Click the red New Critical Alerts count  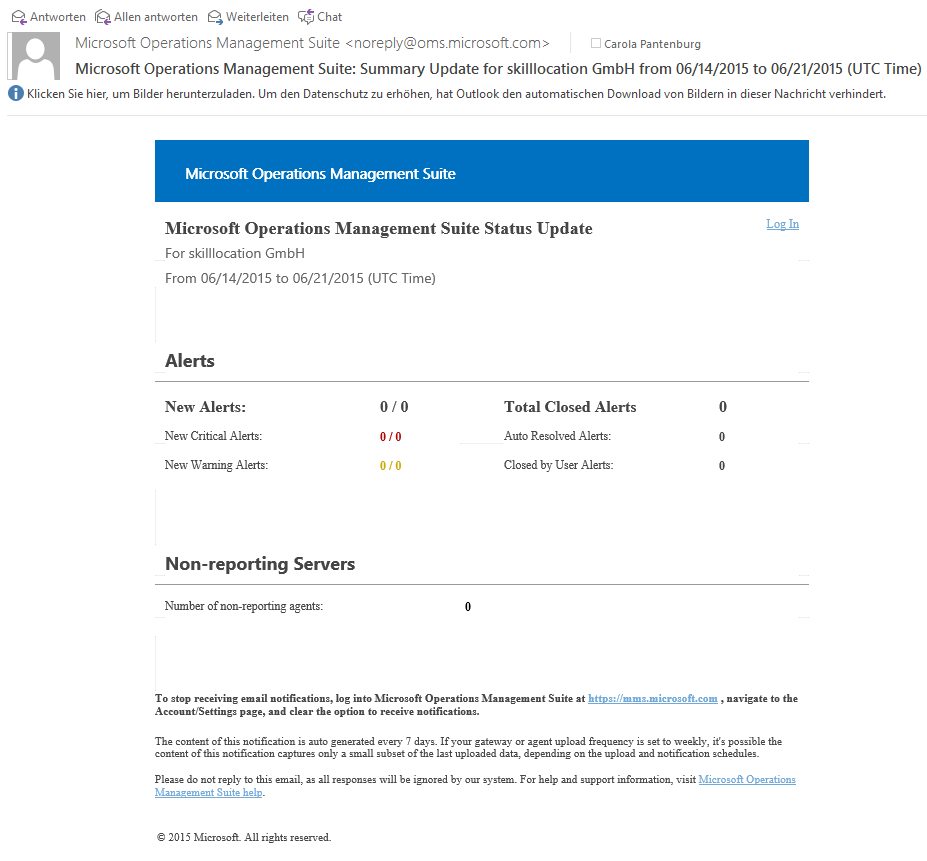390,437
